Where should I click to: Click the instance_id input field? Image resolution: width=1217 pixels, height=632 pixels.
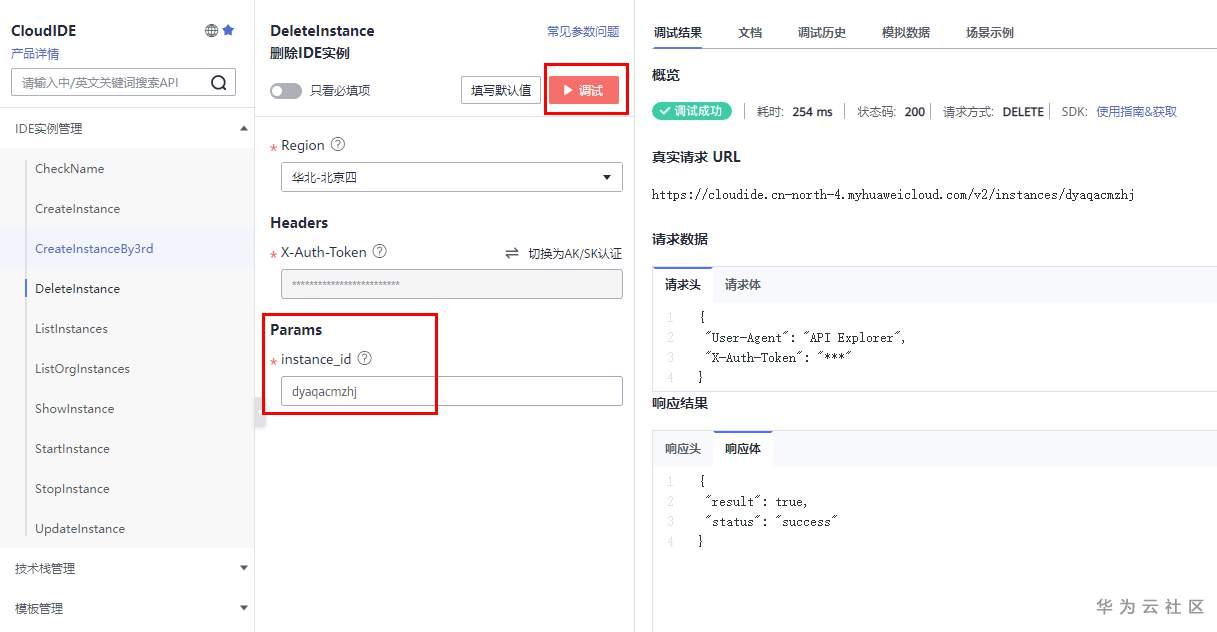point(452,391)
